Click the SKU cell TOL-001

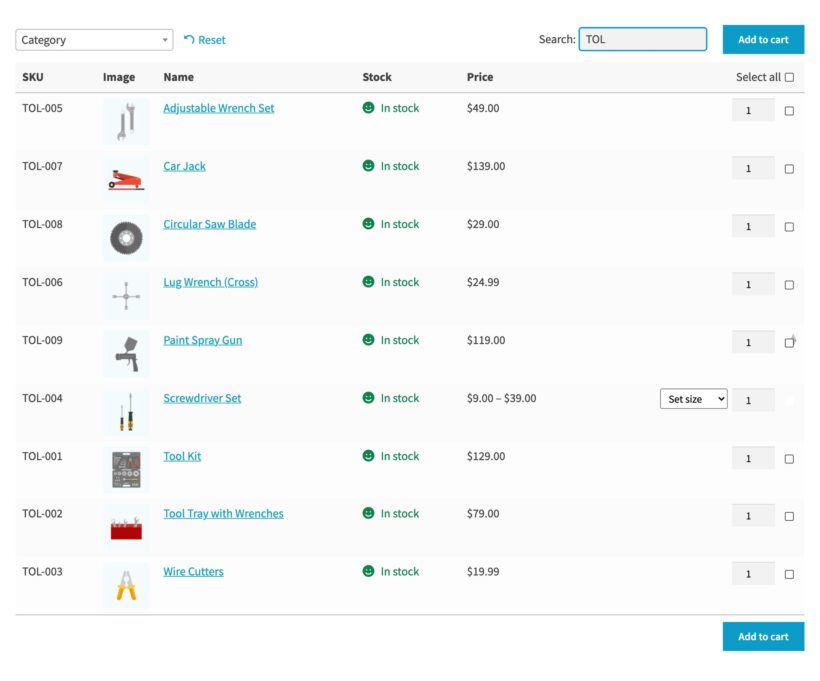[42, 456]
